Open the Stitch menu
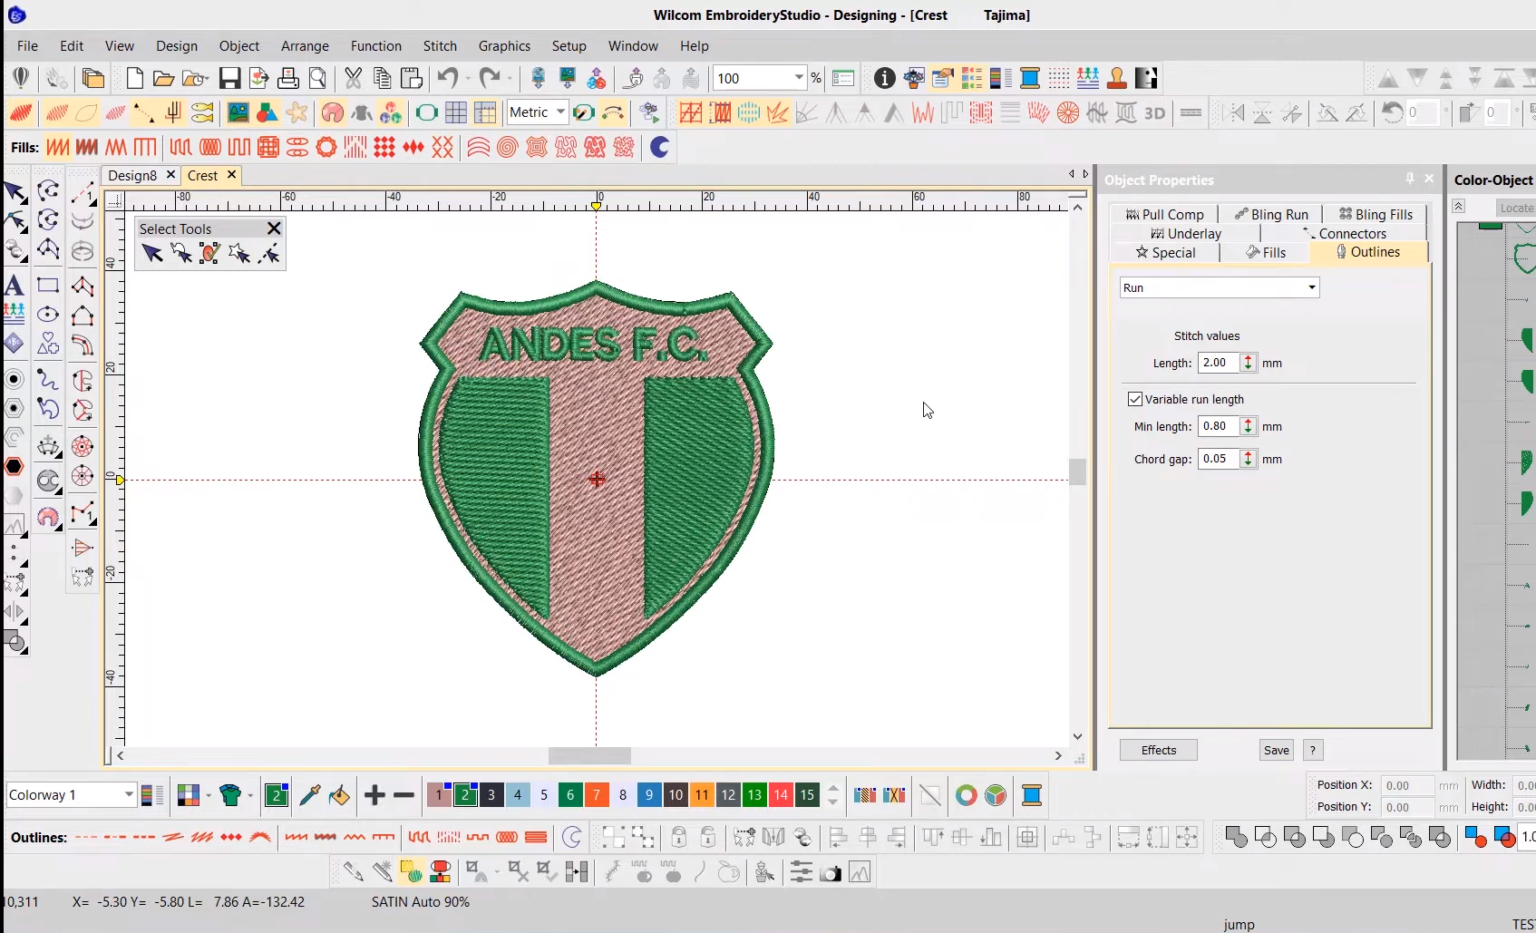Image resolution: width=1536 pixels, height=933 pixels. coord(440,46)
